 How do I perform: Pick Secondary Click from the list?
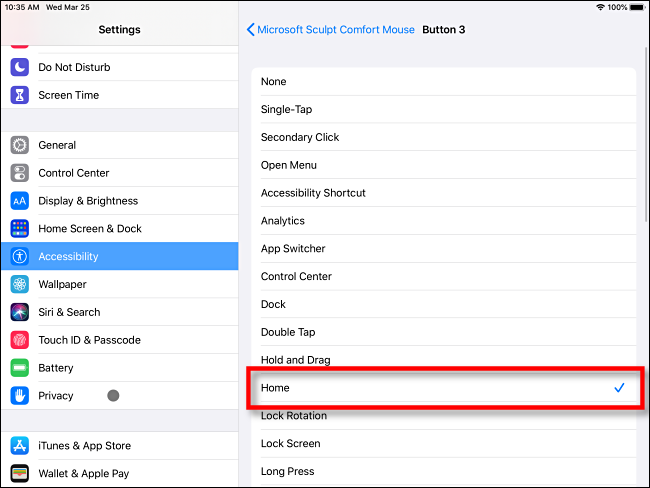coord(441,137)
